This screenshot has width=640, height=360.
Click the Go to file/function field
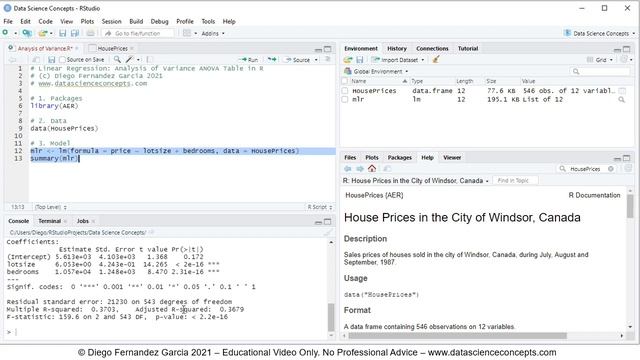tap(138, 33)
